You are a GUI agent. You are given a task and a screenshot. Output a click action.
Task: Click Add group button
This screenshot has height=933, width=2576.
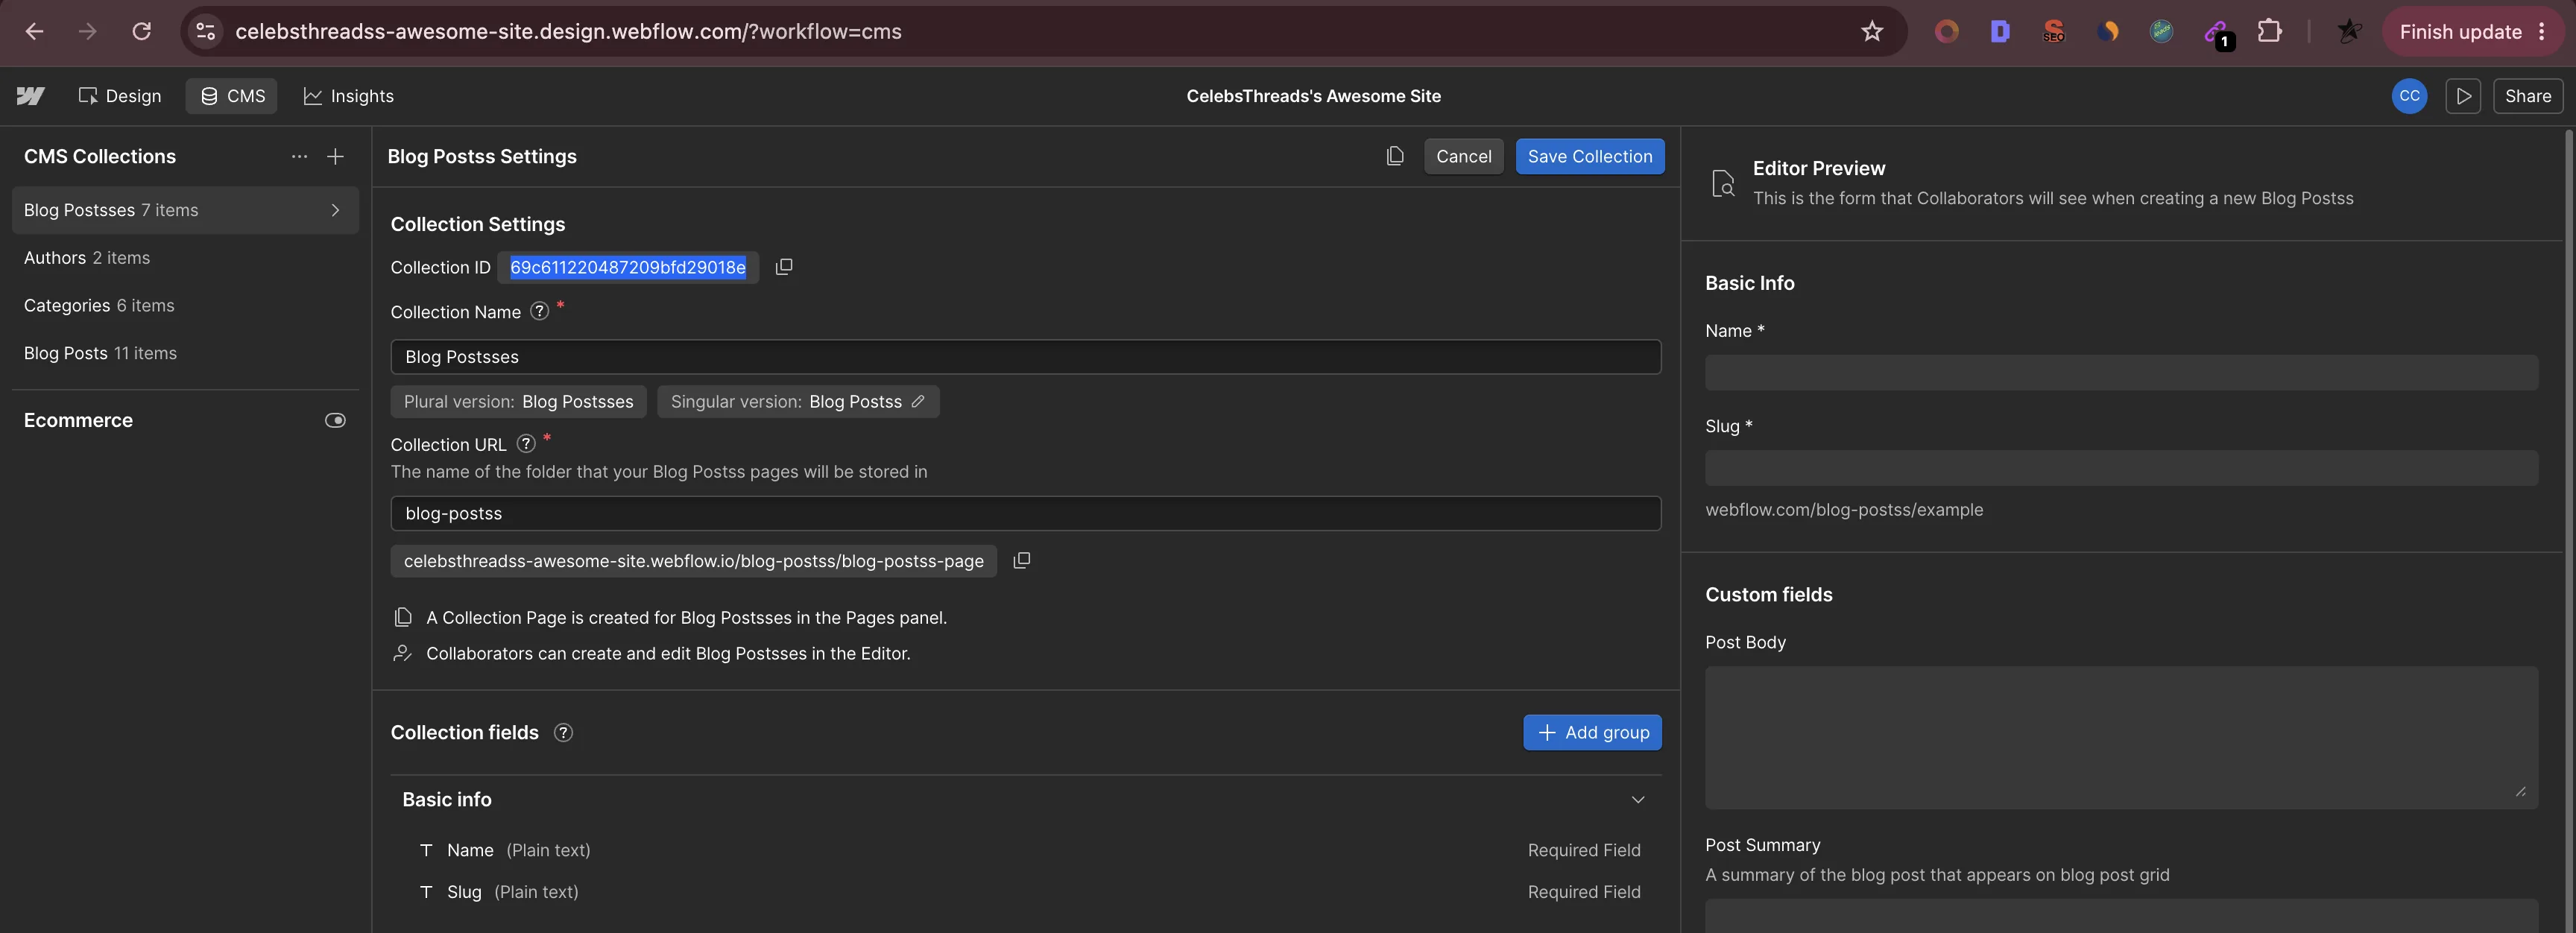1592,732
